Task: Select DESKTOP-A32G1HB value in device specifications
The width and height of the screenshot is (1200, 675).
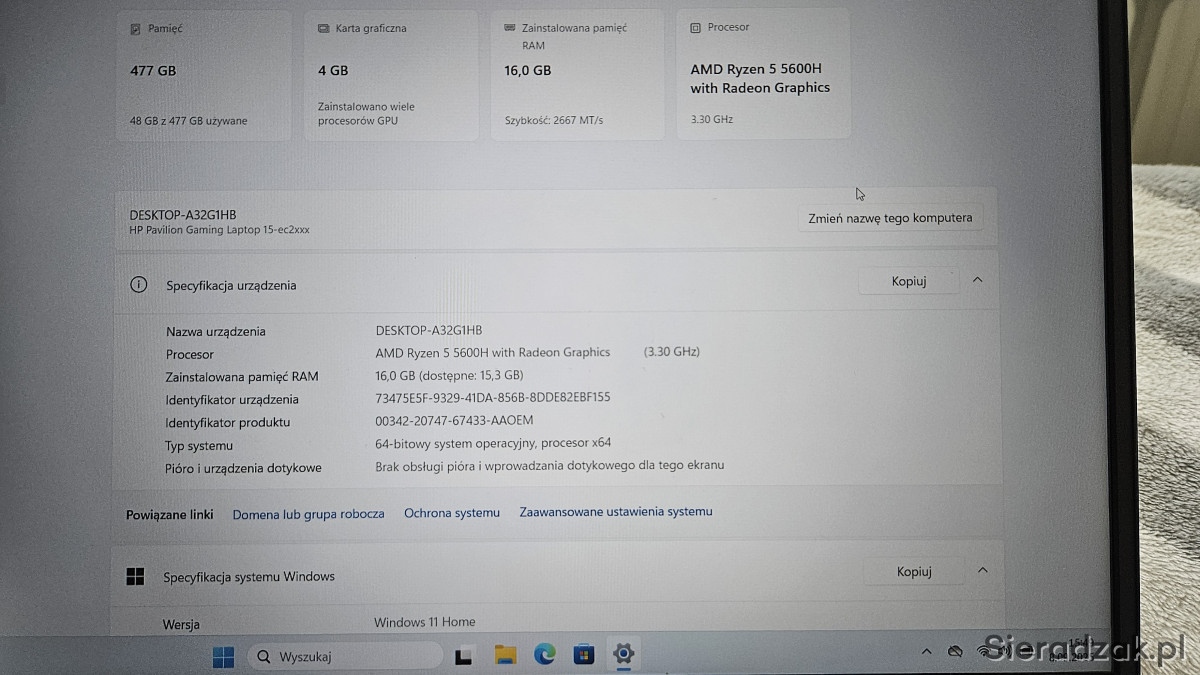Action: pos(429,330)
